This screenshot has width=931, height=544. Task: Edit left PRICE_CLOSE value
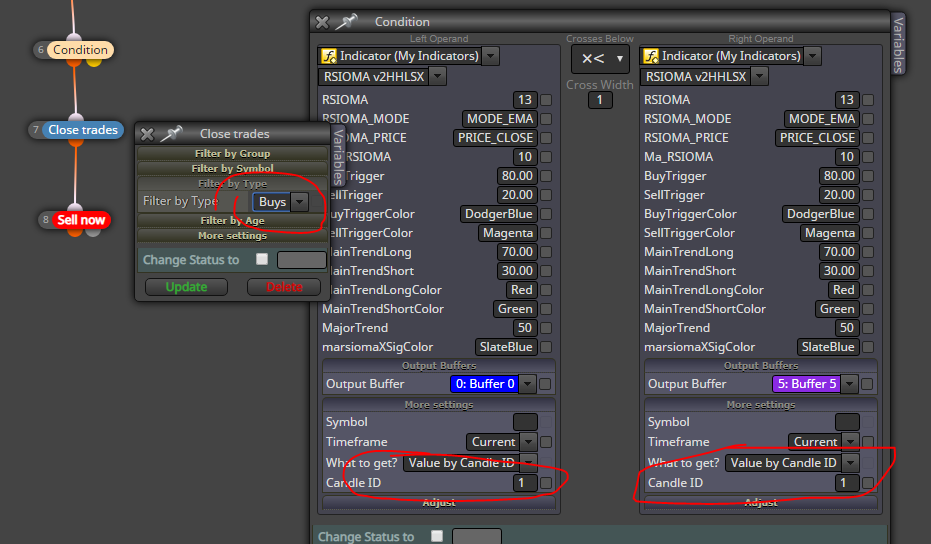coord(495,138)
